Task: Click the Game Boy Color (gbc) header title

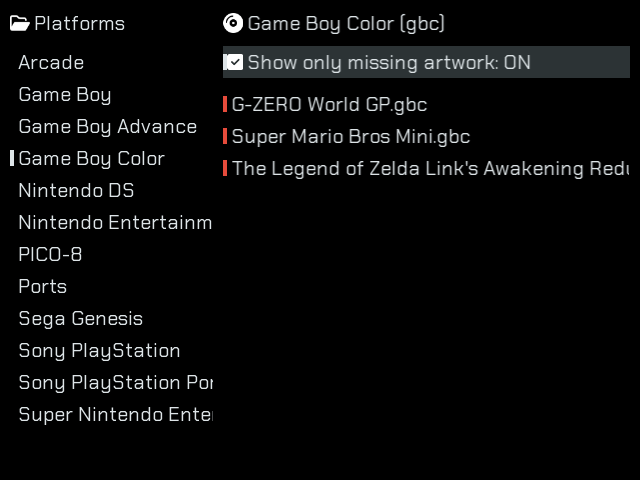Action: (x=346, y=23)
